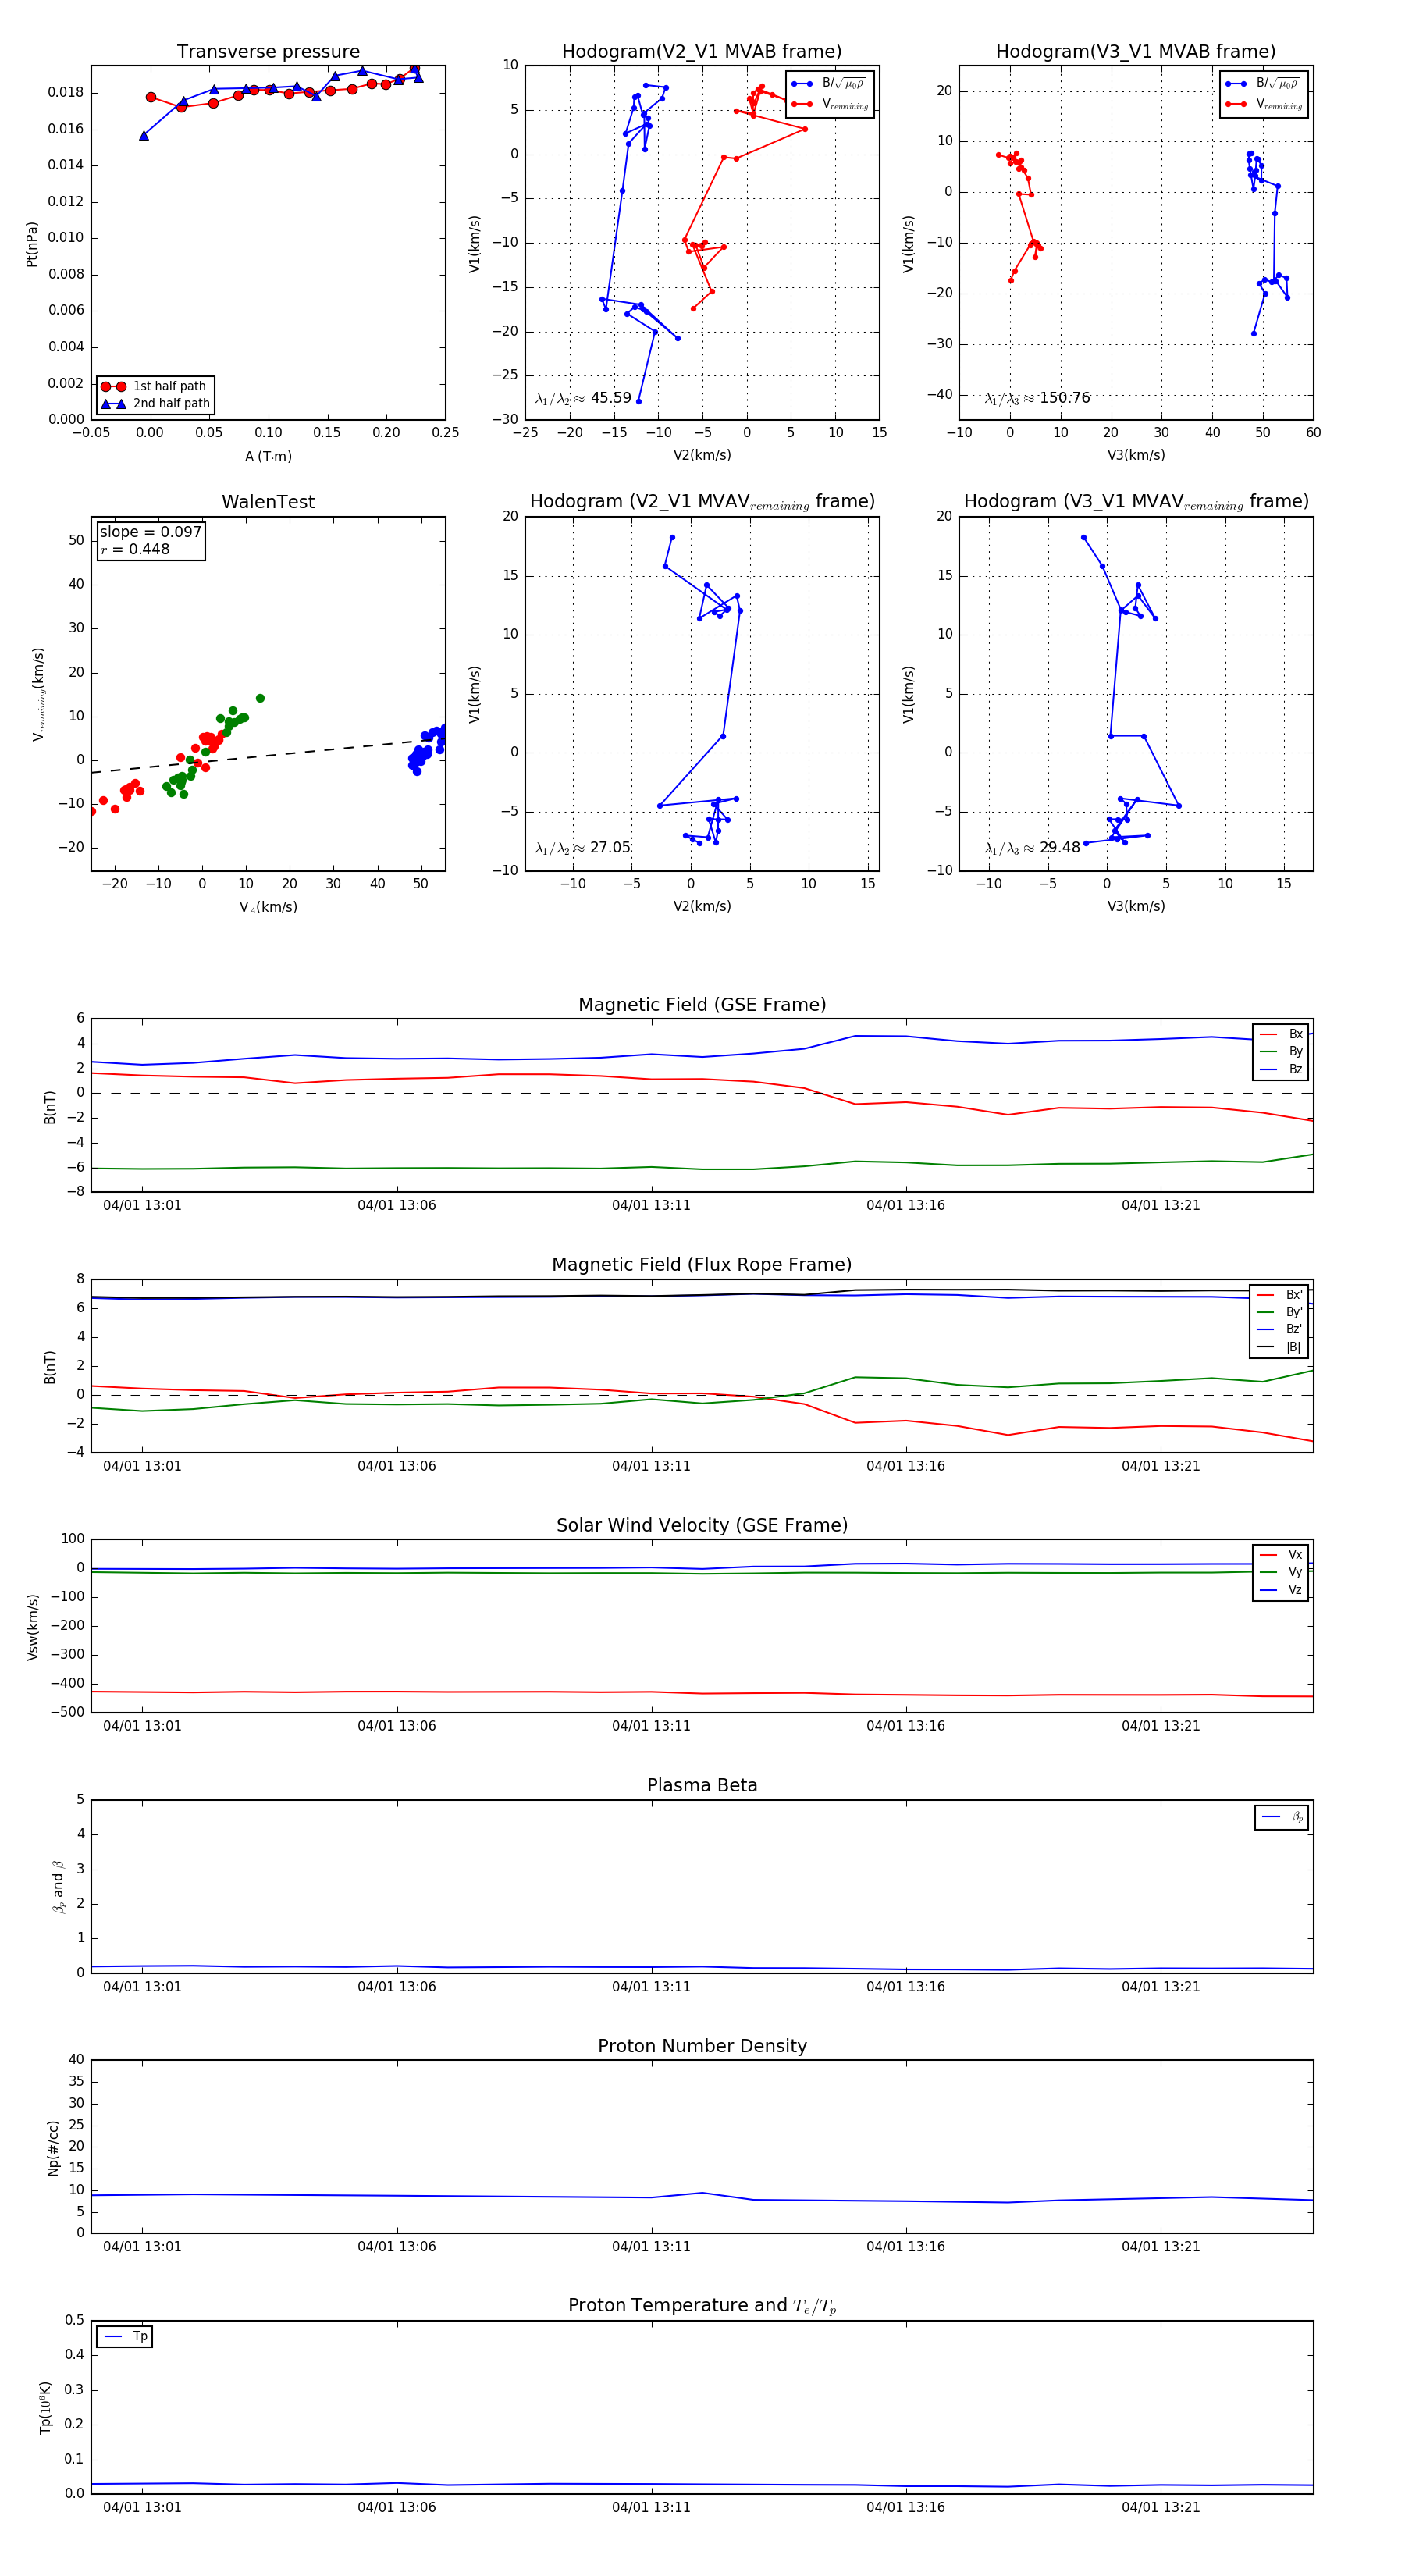The height and width of the screenshot is (2576, 1405).
Task: Click the WalenTest 'V_A(km/s)' x-axis label
Action: pos(268,907)
